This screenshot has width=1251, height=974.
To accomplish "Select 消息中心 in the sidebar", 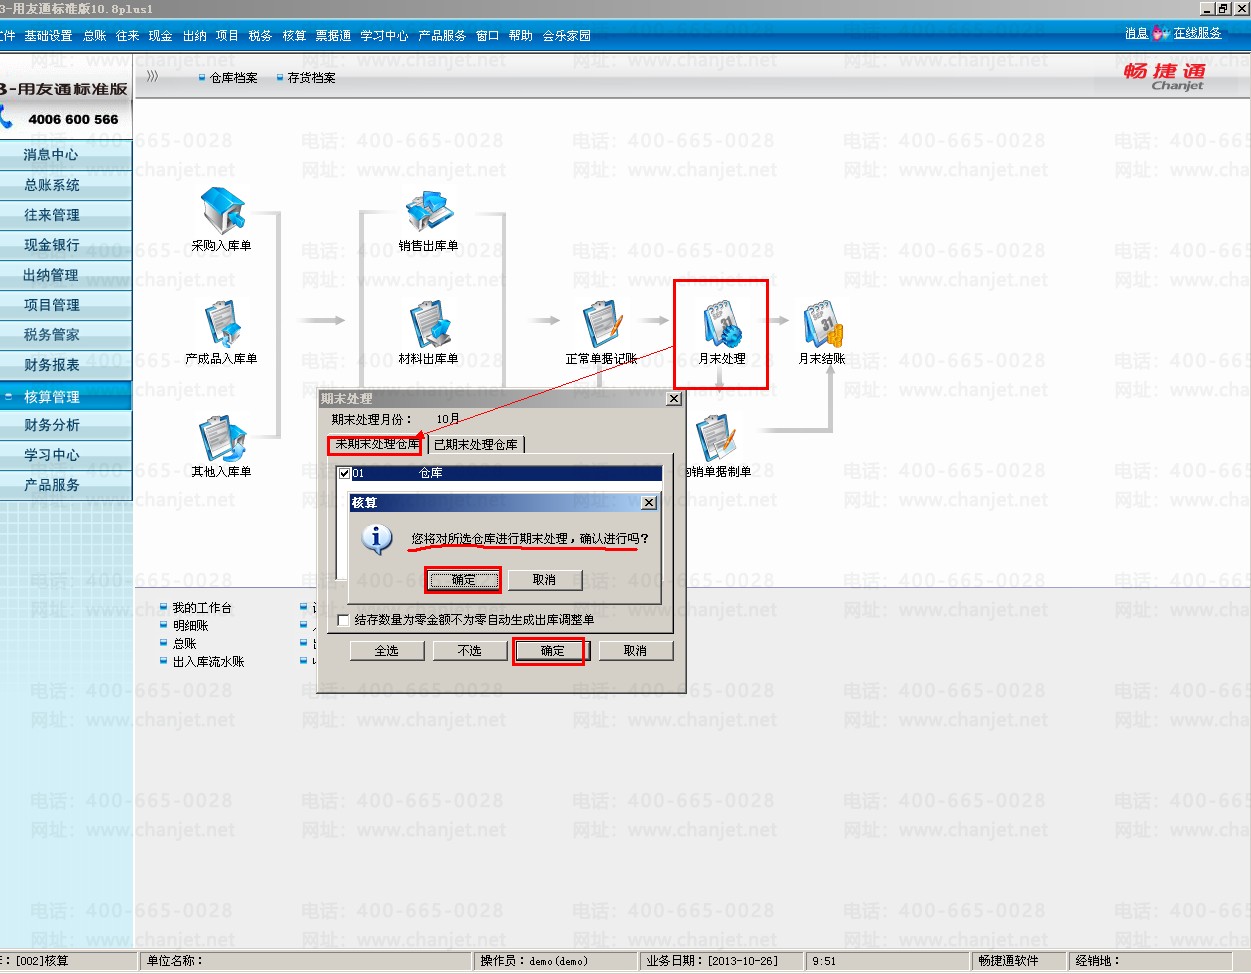I will coord(66,155).
